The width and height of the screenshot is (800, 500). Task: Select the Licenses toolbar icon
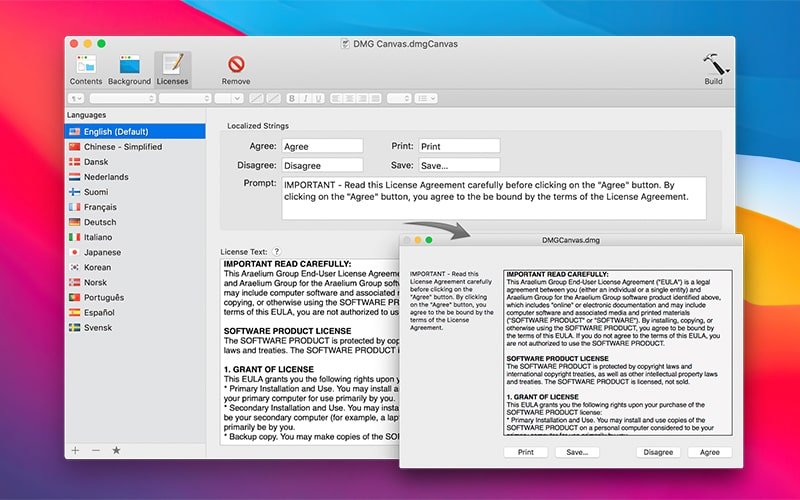pyautogui.click(x=173, y=68)
